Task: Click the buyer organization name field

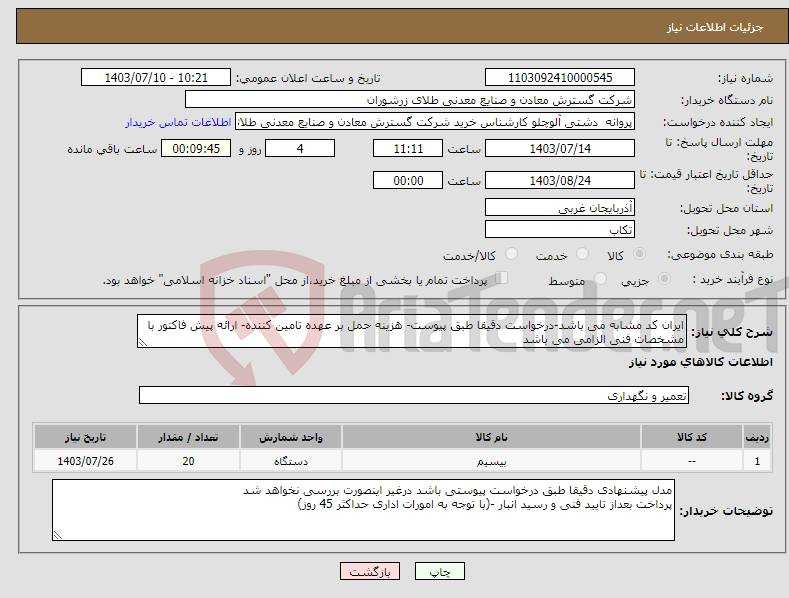Action: [x=410, y=100]
